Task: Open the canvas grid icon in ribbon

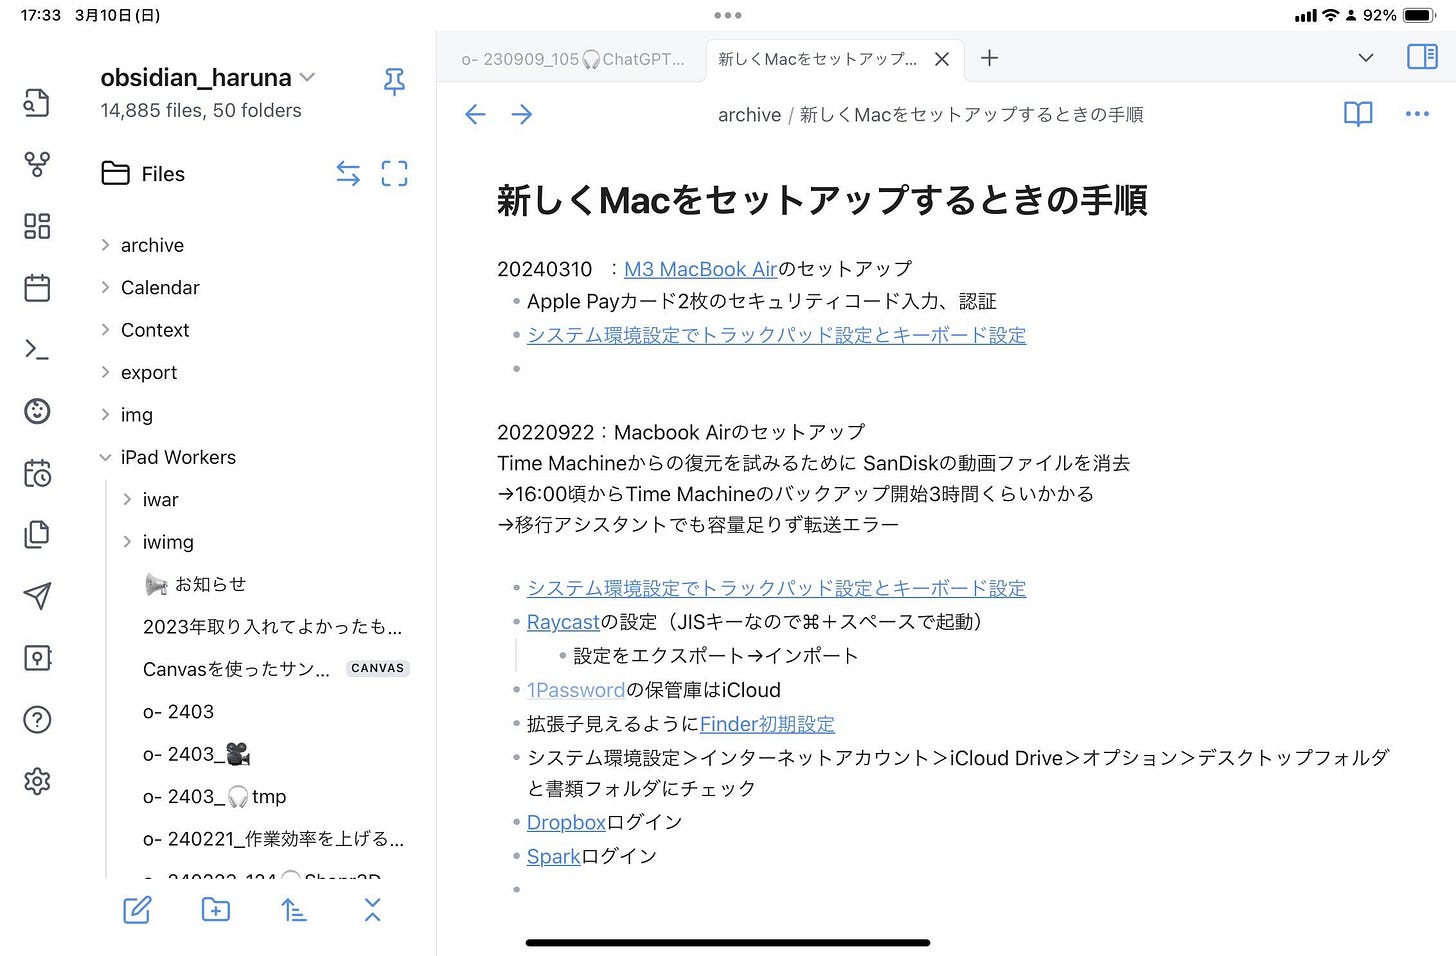Action: pos(37,226)
